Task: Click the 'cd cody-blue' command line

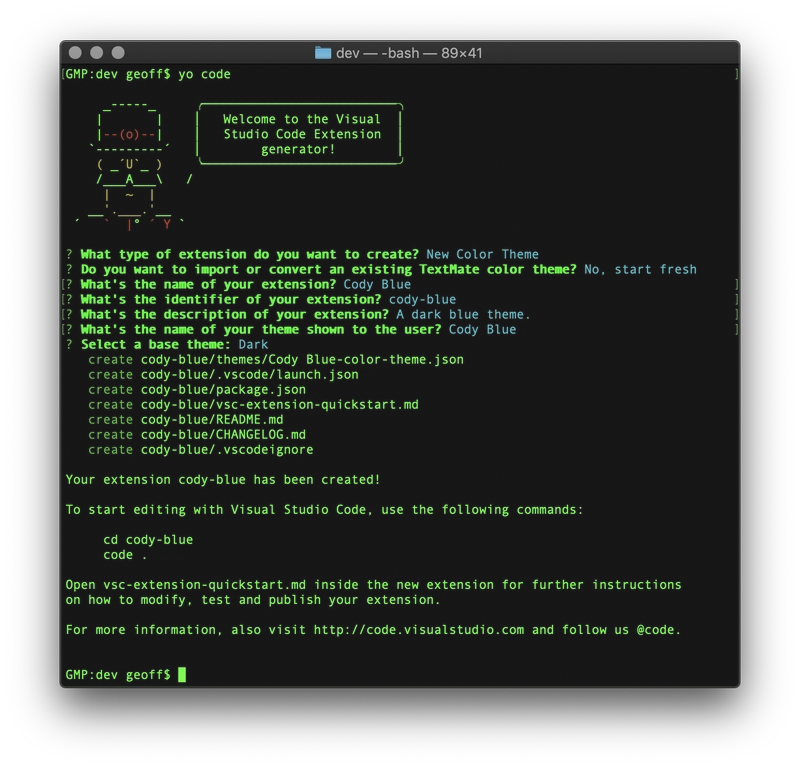Action: click(148, 540)
